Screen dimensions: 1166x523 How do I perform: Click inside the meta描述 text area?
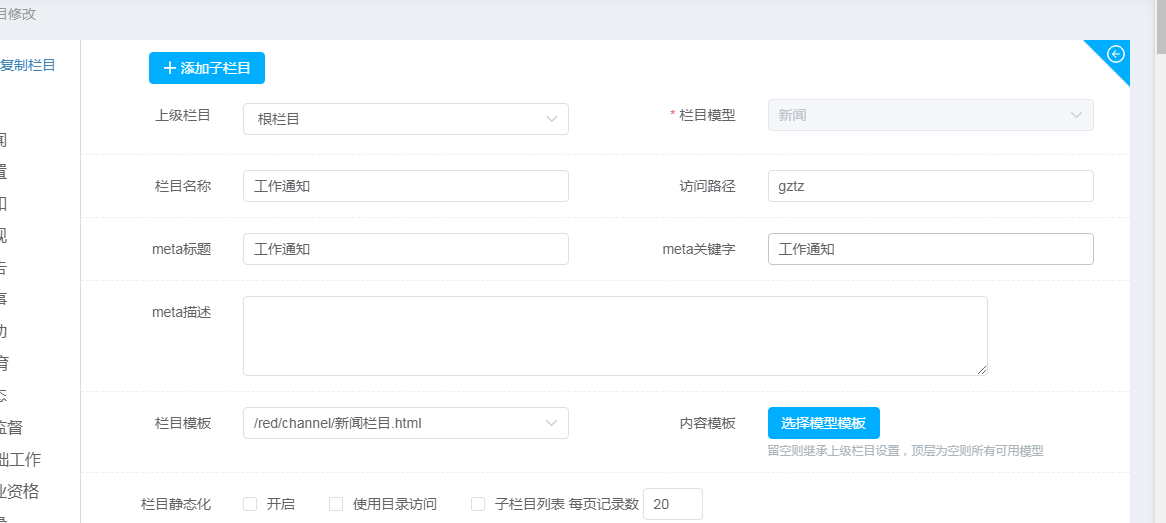pyautogui.click(x=614, y=335)
